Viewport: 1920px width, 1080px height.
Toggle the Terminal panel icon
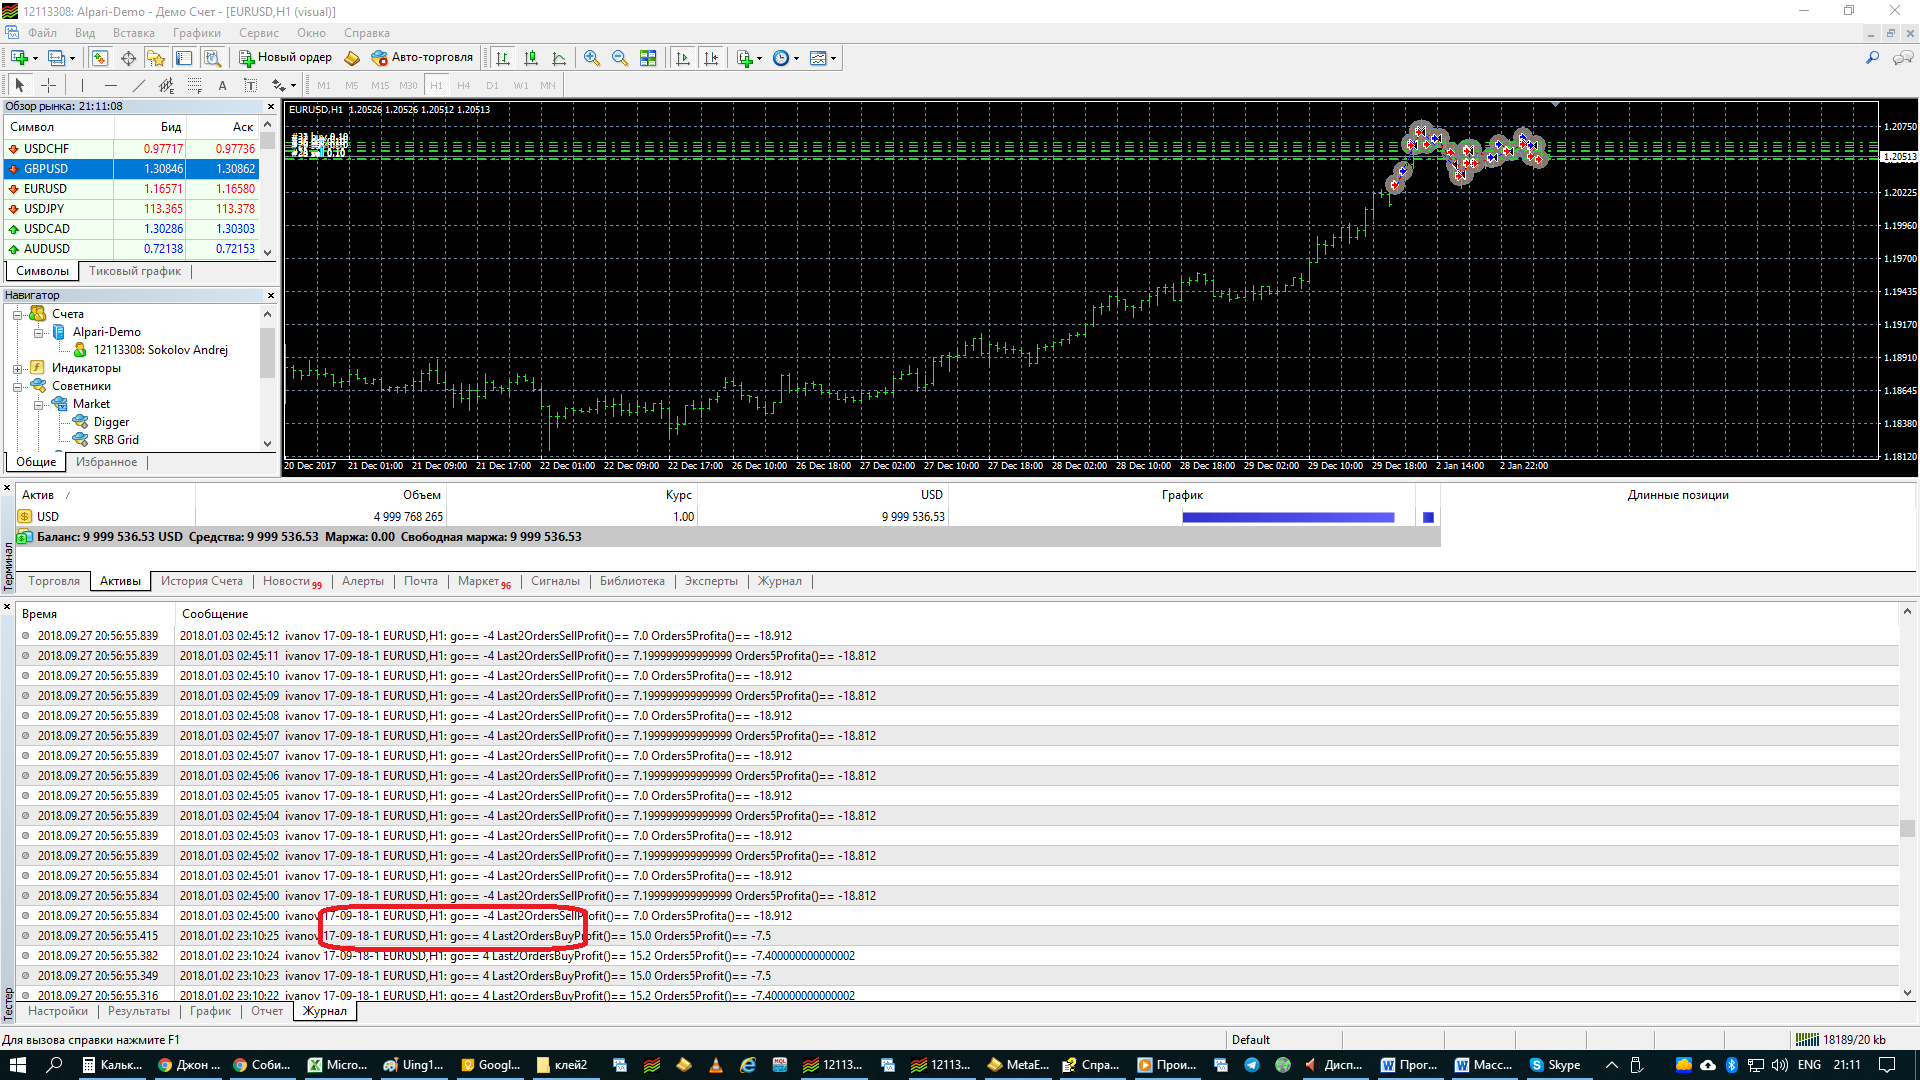pos(184,58)
